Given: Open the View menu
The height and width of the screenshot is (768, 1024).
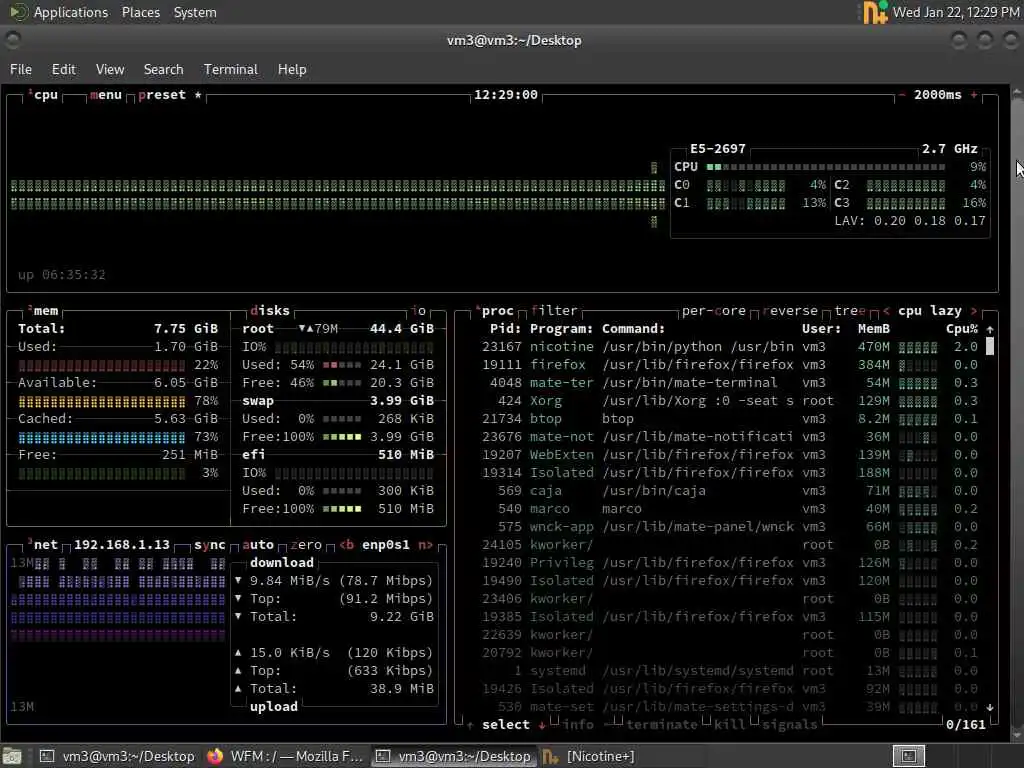Looking at the screenshot, I should point(110,69).
